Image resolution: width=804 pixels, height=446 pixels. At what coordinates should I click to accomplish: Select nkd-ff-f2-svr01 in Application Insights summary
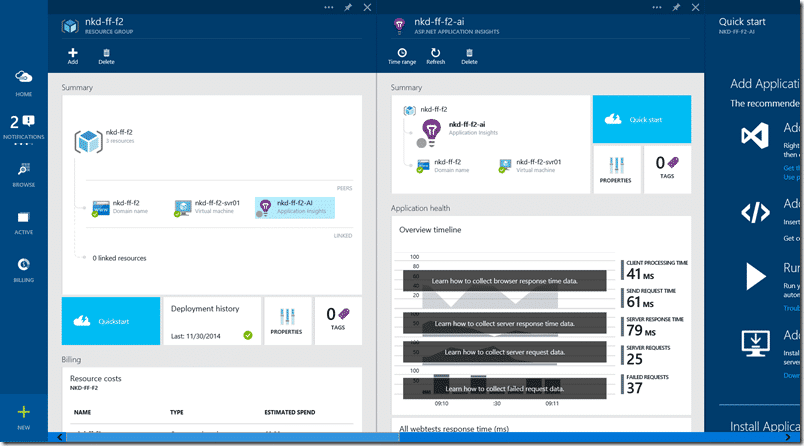[x=530, y=166]
